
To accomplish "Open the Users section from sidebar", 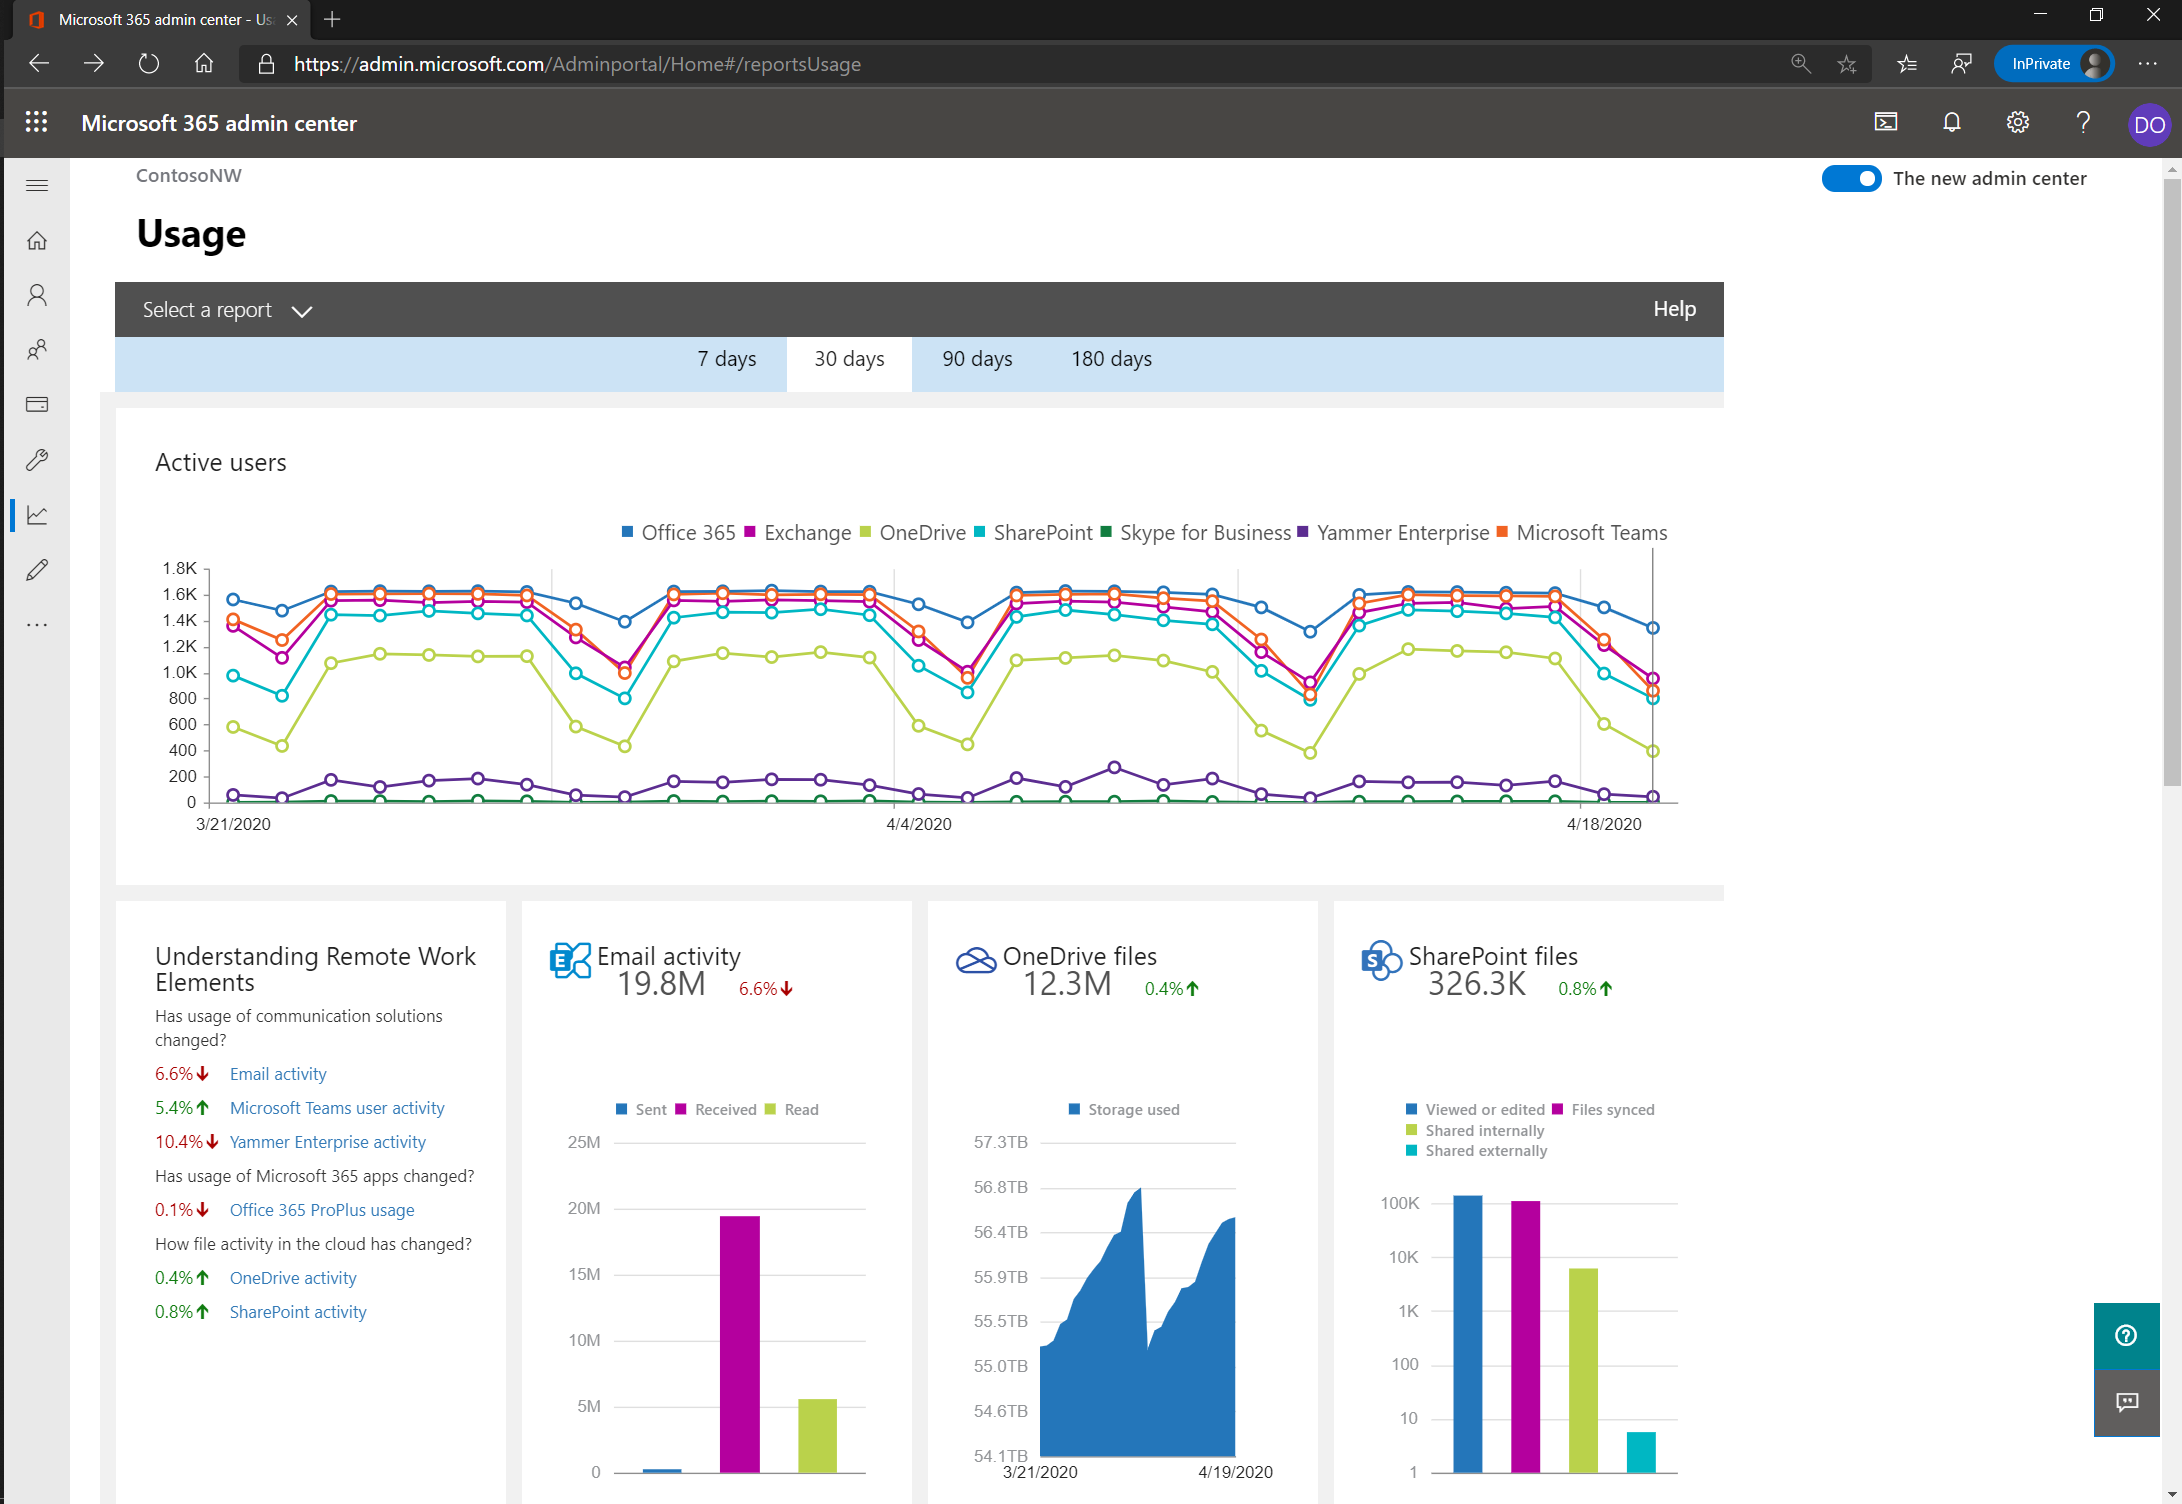I will point(37,294).
